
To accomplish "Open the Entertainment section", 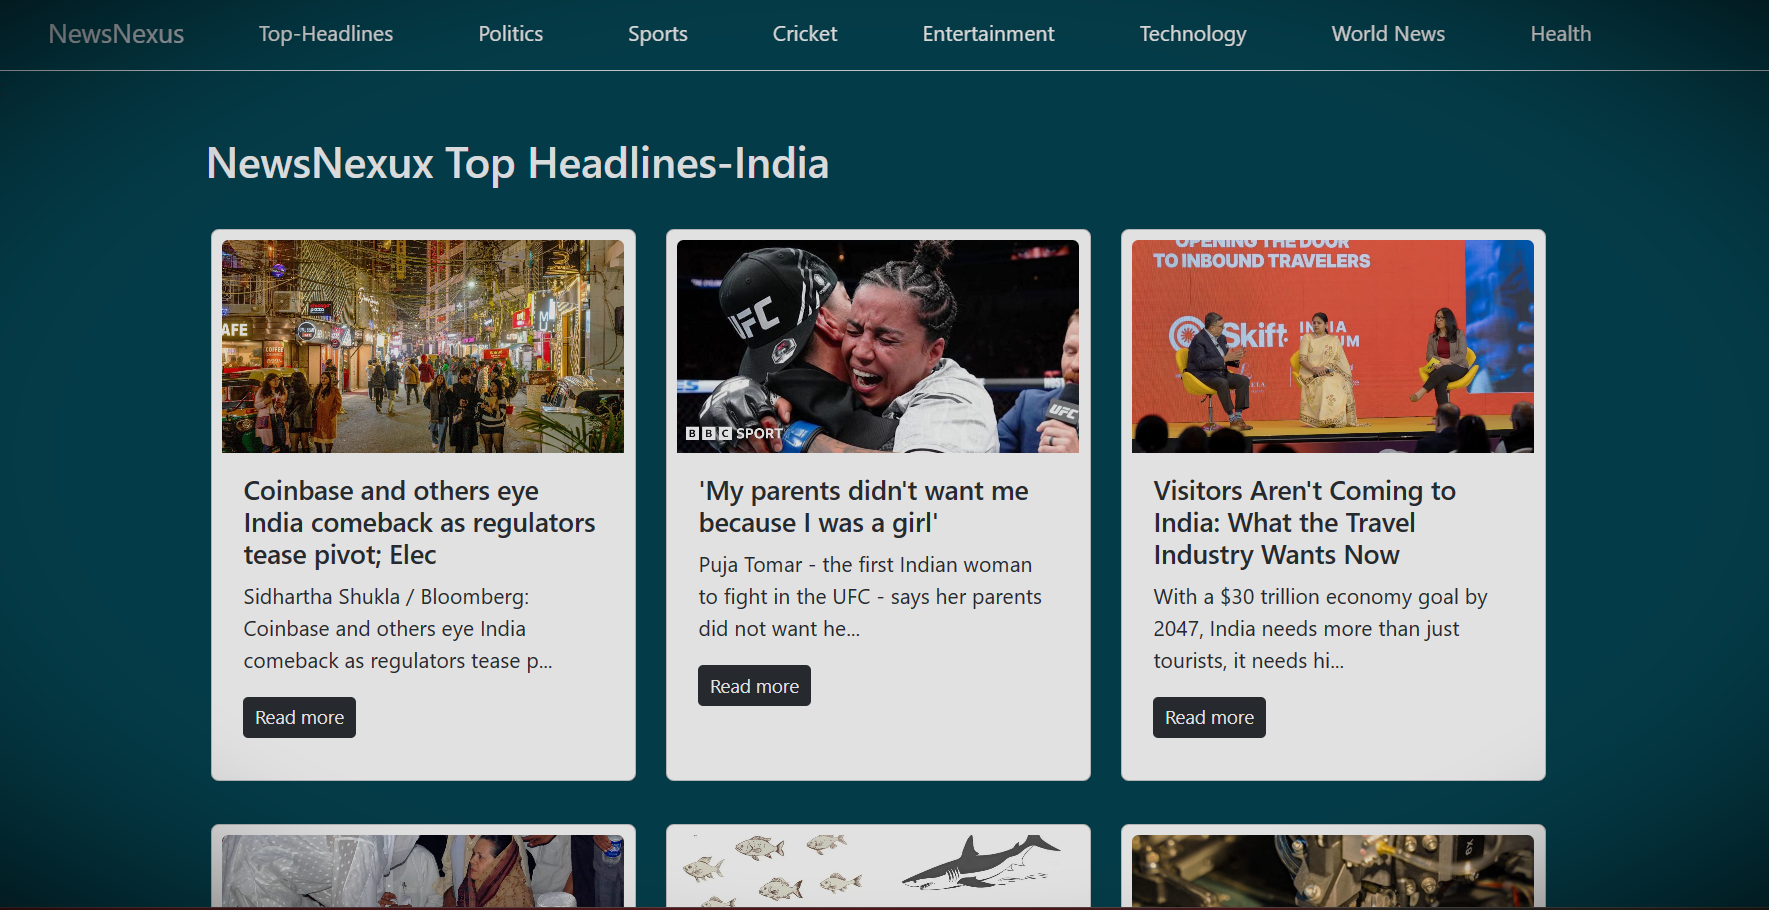I will coord(989,34).
